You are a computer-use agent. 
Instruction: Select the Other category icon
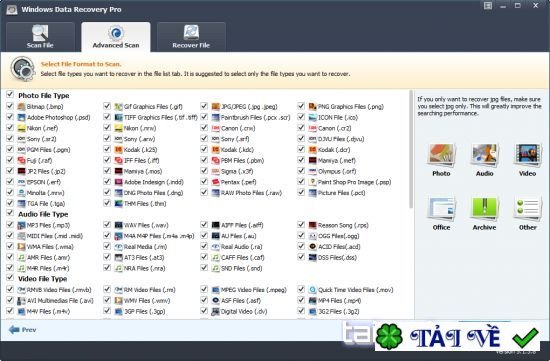tap(527, 213)
